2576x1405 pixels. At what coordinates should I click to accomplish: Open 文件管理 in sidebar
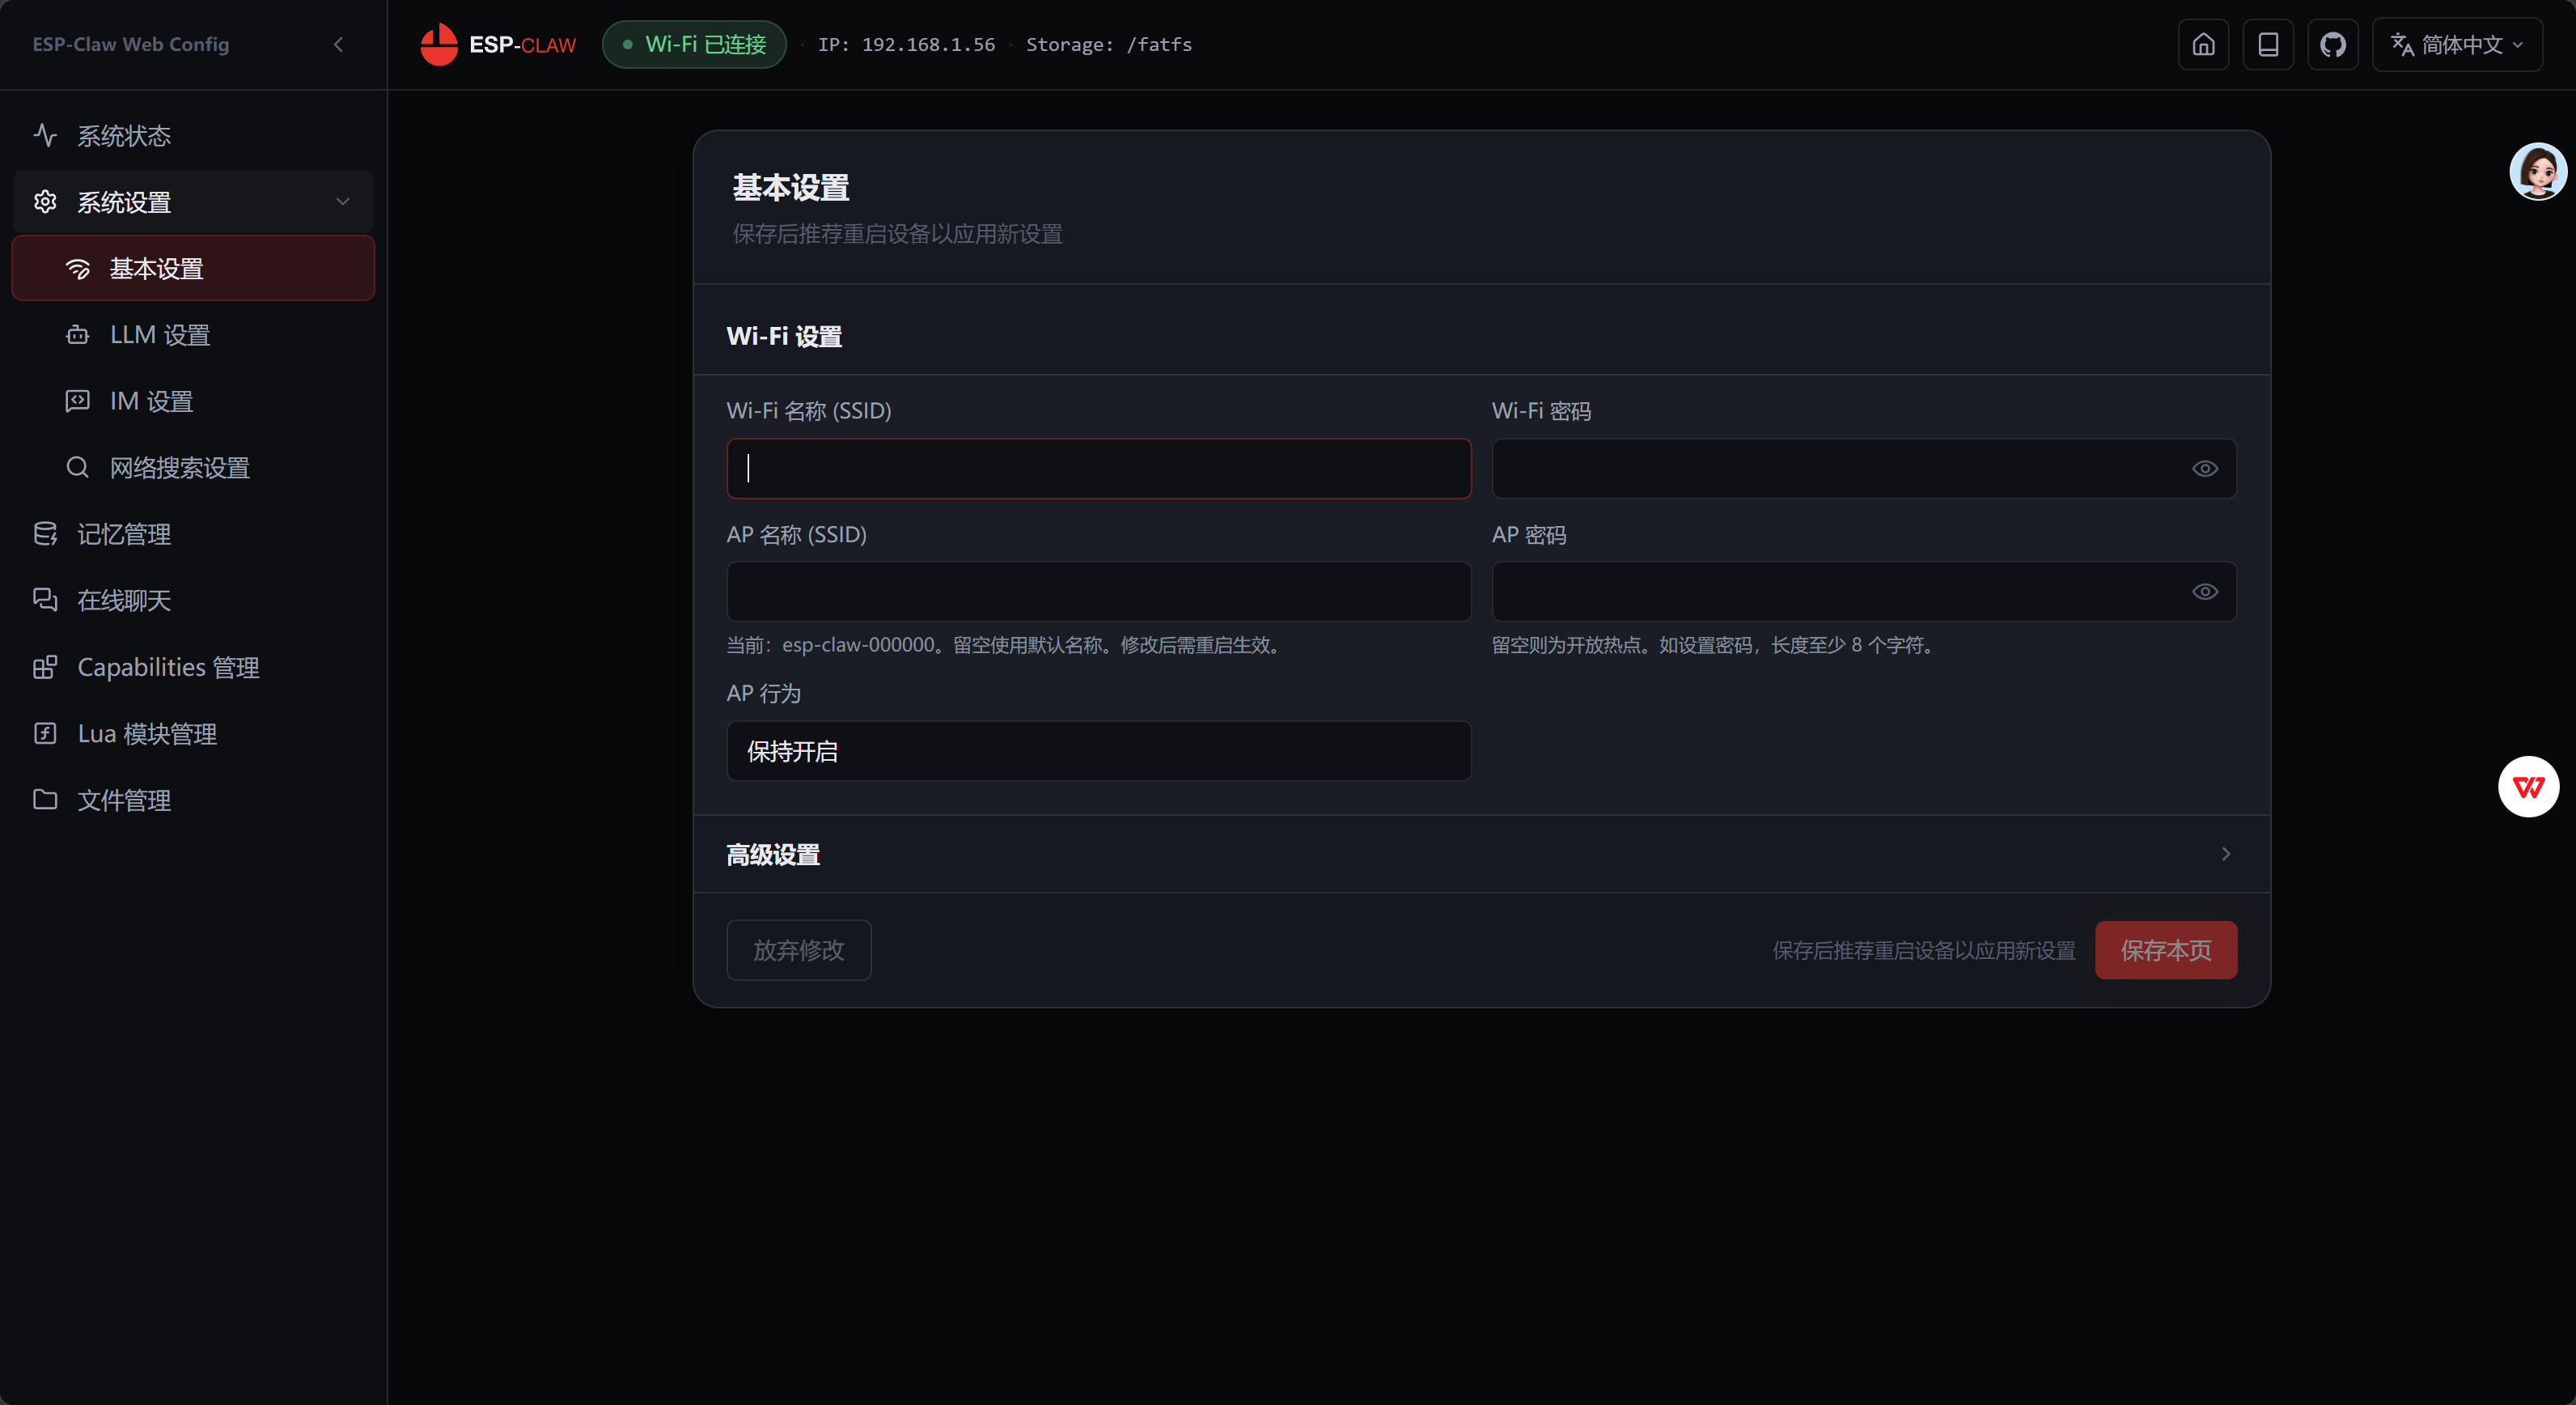point(193,800)
